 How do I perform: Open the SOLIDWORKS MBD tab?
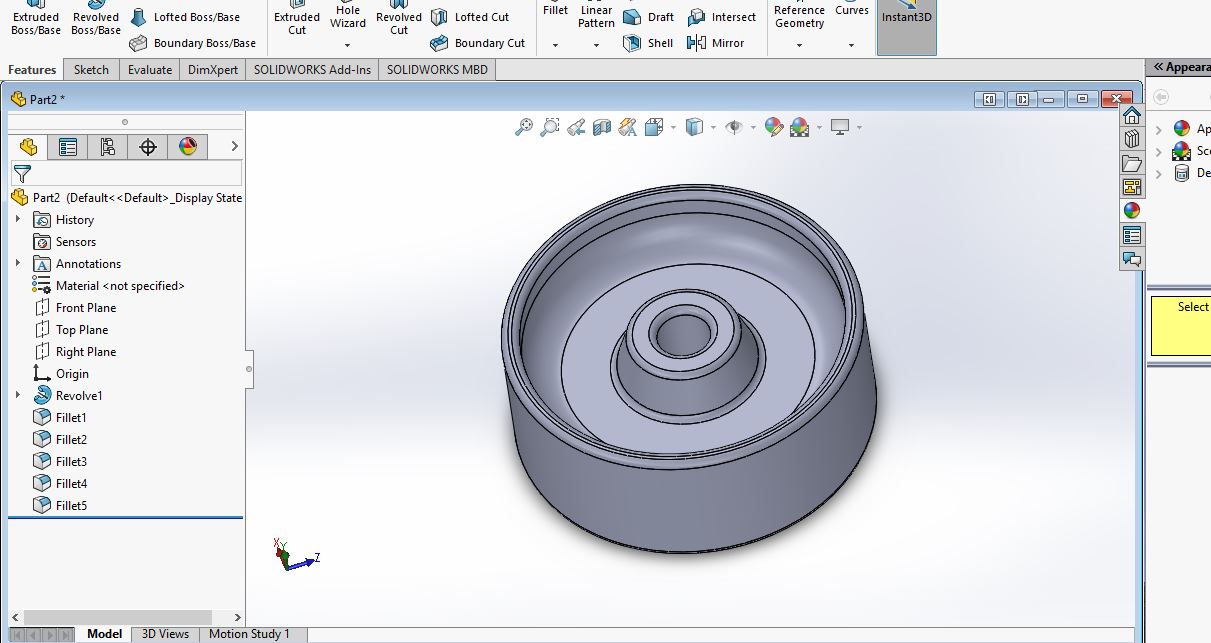click(x=437, y=69)
